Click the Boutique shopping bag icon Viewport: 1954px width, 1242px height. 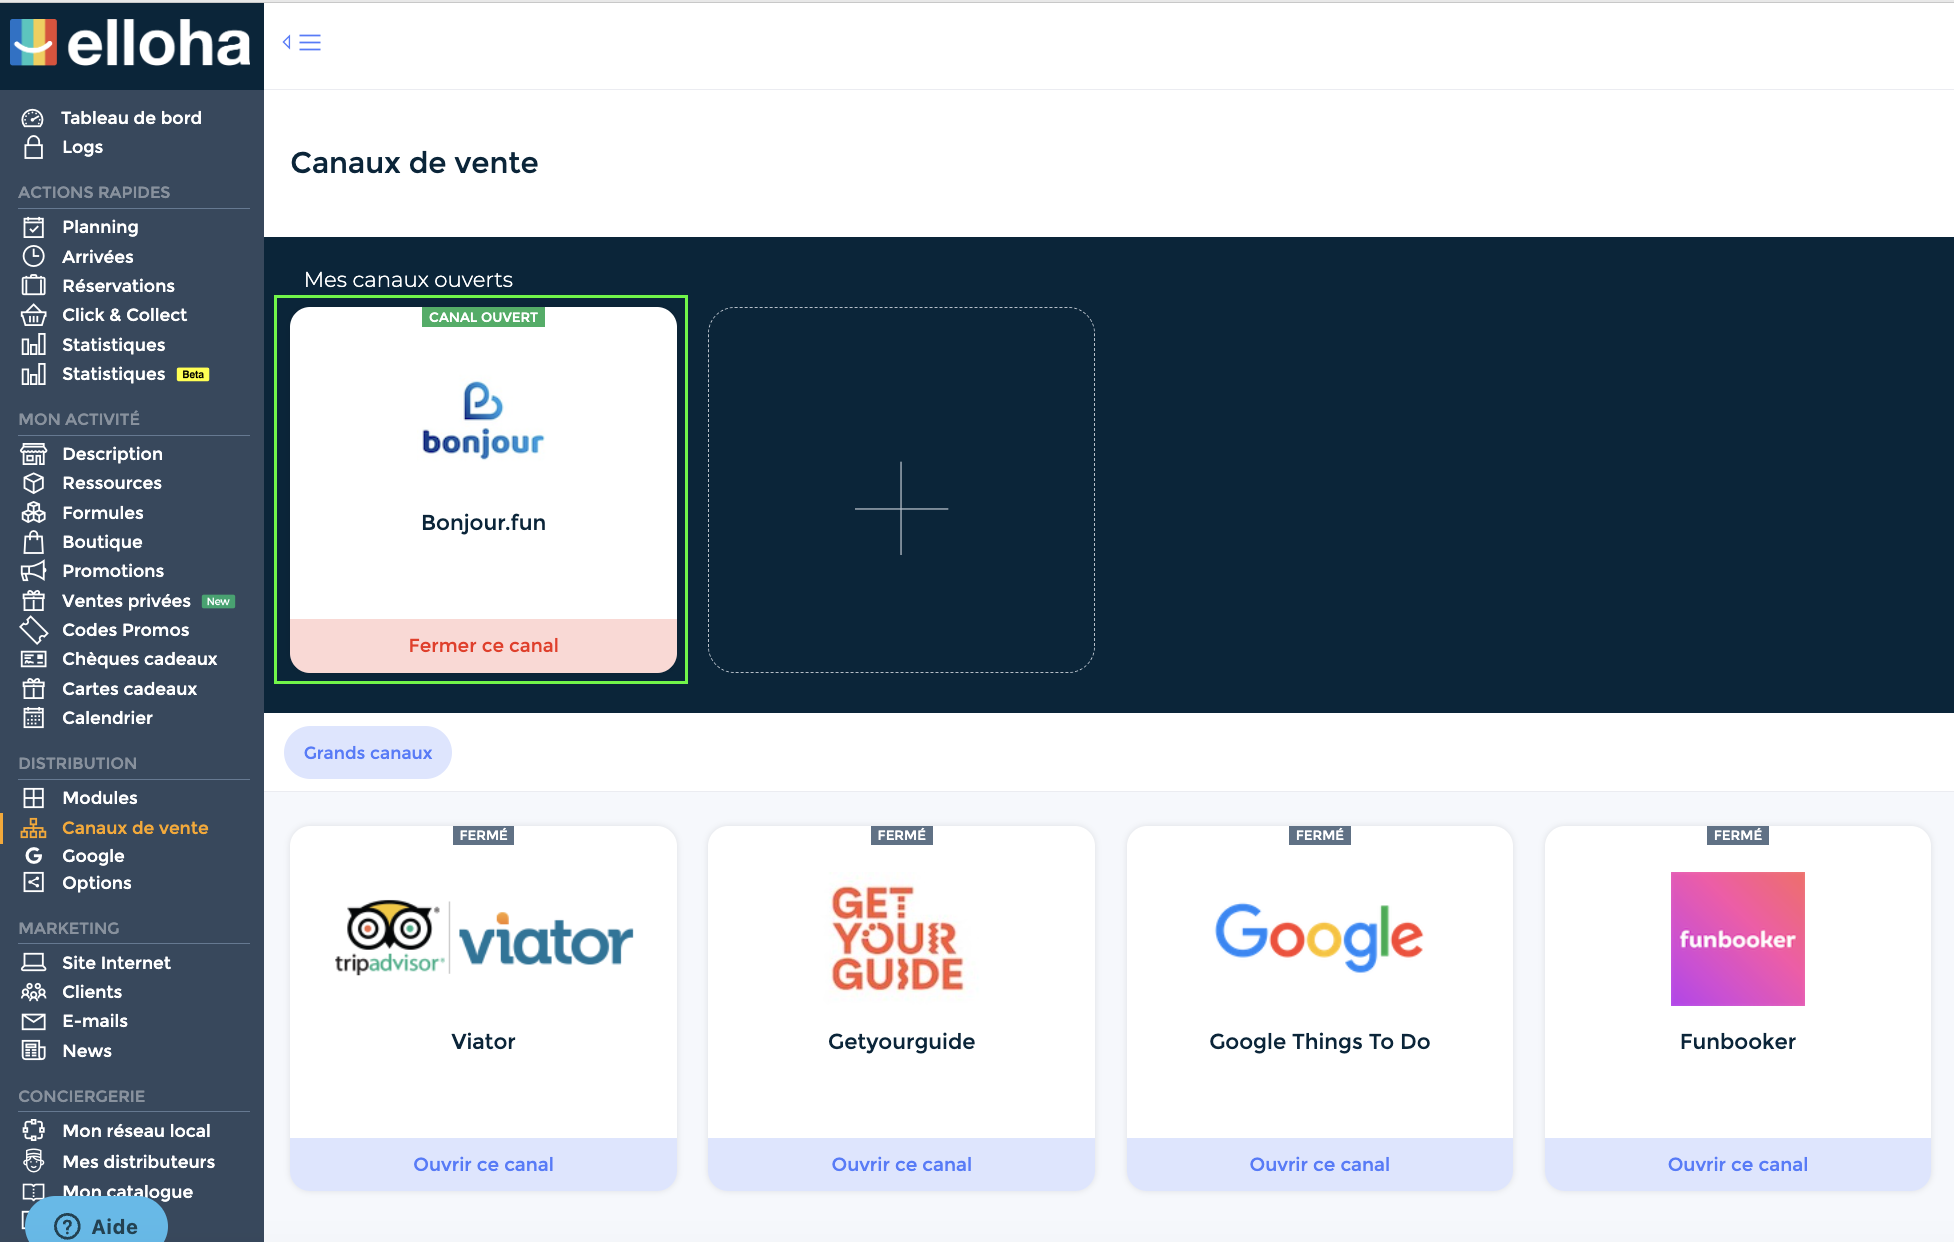[34, 542]
